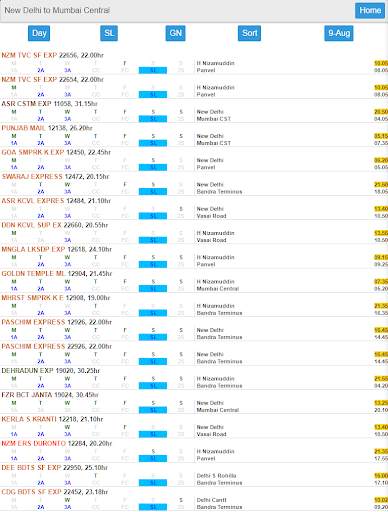
Task: Click highlighted departure time of ASR CSTM EXP
Action: (381, 112)
